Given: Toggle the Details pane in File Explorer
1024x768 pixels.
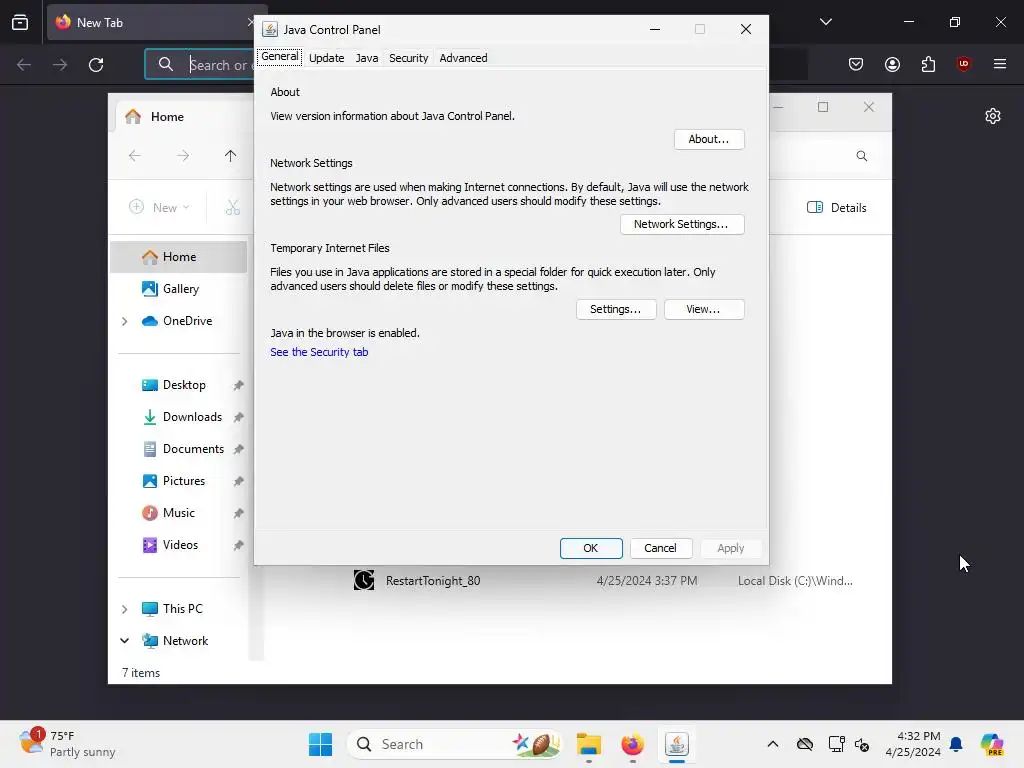Looking at the screenshot, I should point(837,207).
